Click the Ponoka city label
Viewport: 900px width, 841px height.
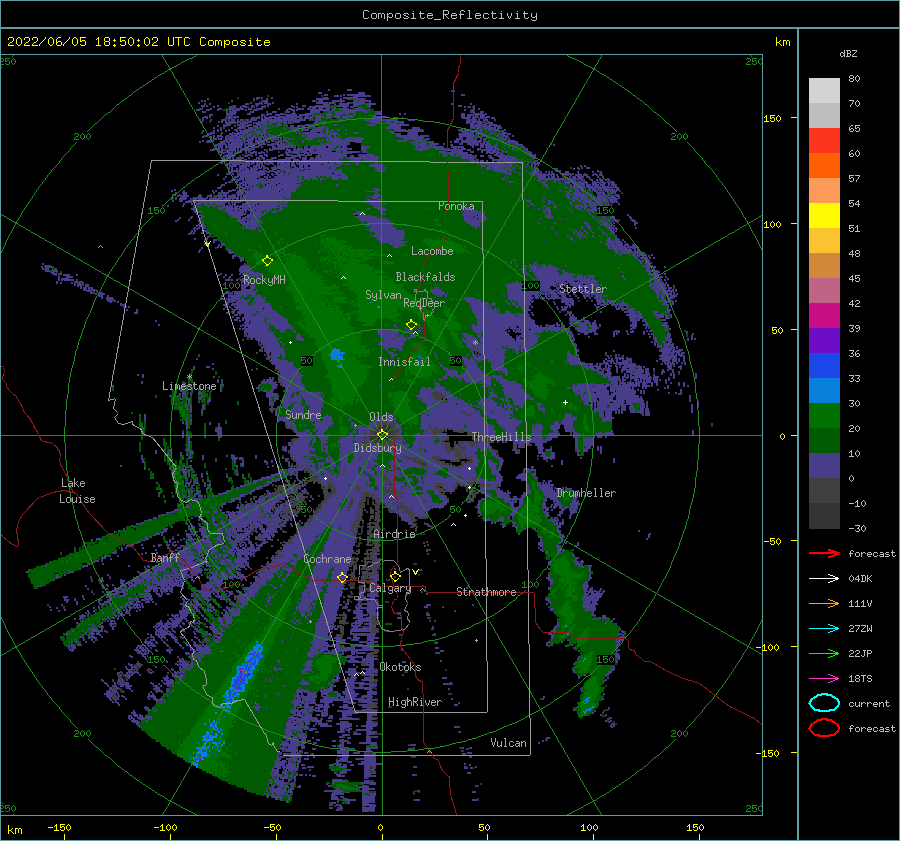(456, 206)
